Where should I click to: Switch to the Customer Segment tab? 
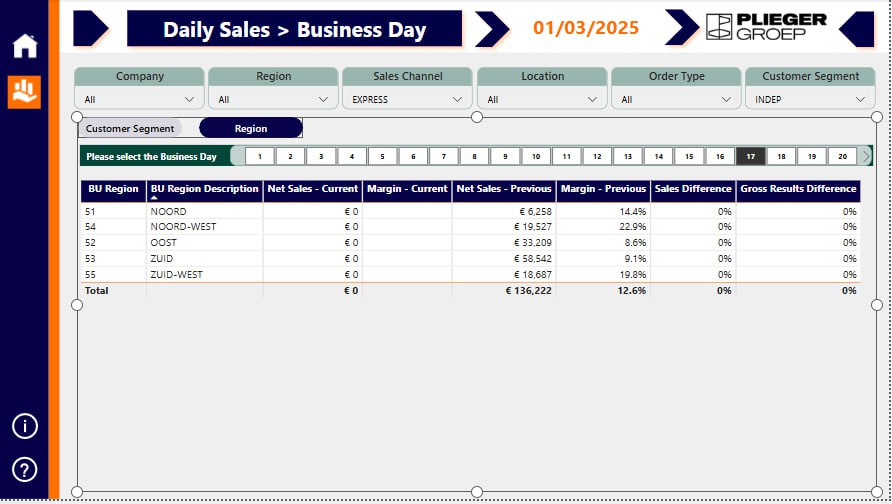(x=130, y=128)
